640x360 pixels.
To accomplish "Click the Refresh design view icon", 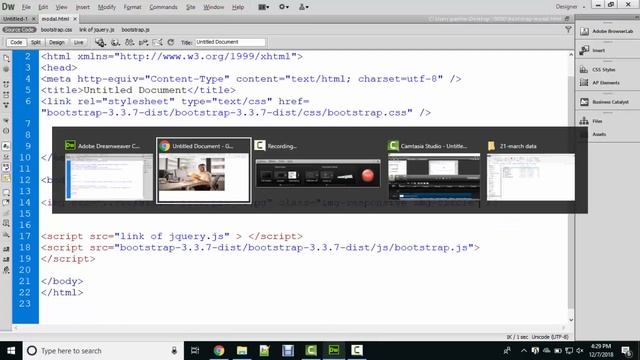I will [x=171, y=42].
